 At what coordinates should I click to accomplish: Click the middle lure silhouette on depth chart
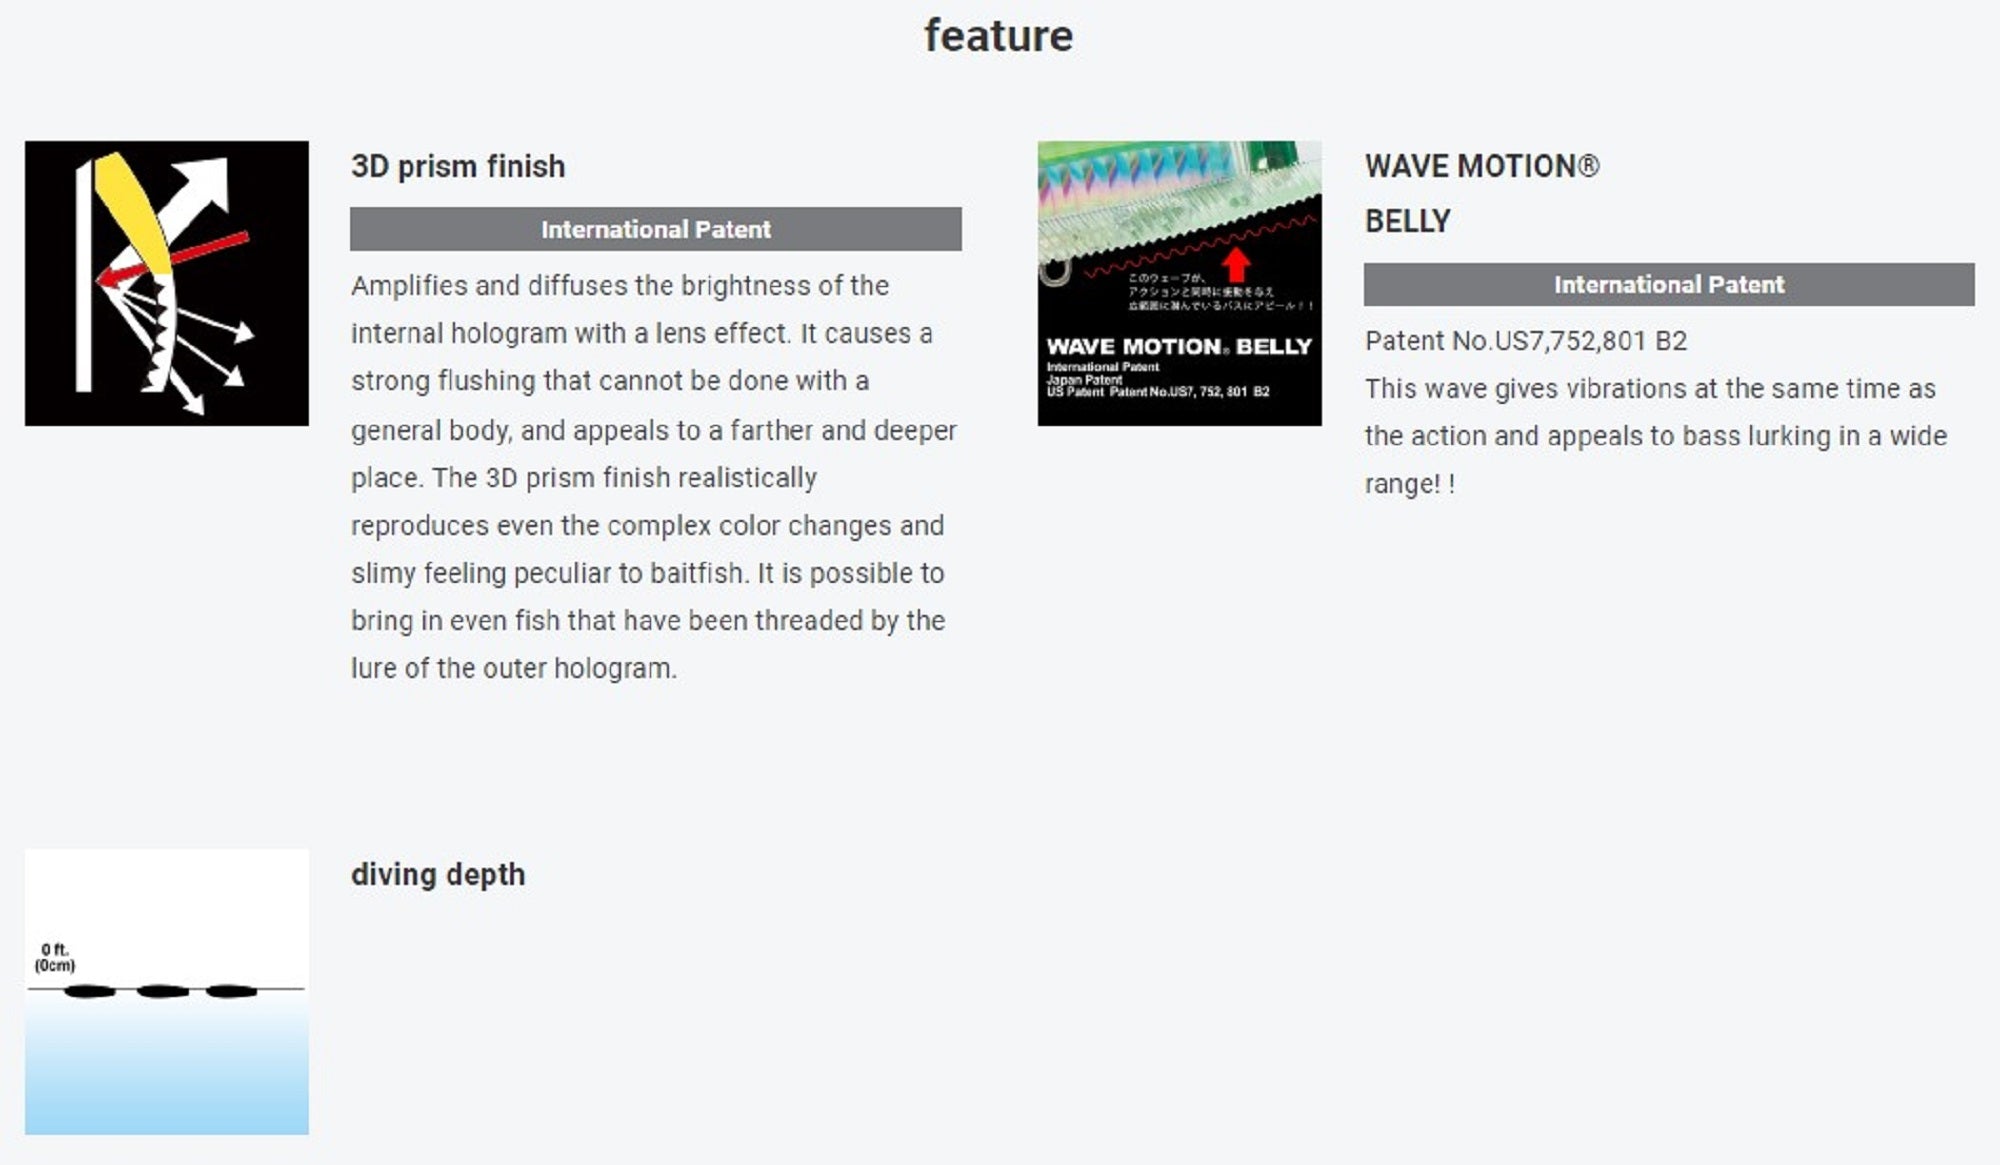coord(162,992)
